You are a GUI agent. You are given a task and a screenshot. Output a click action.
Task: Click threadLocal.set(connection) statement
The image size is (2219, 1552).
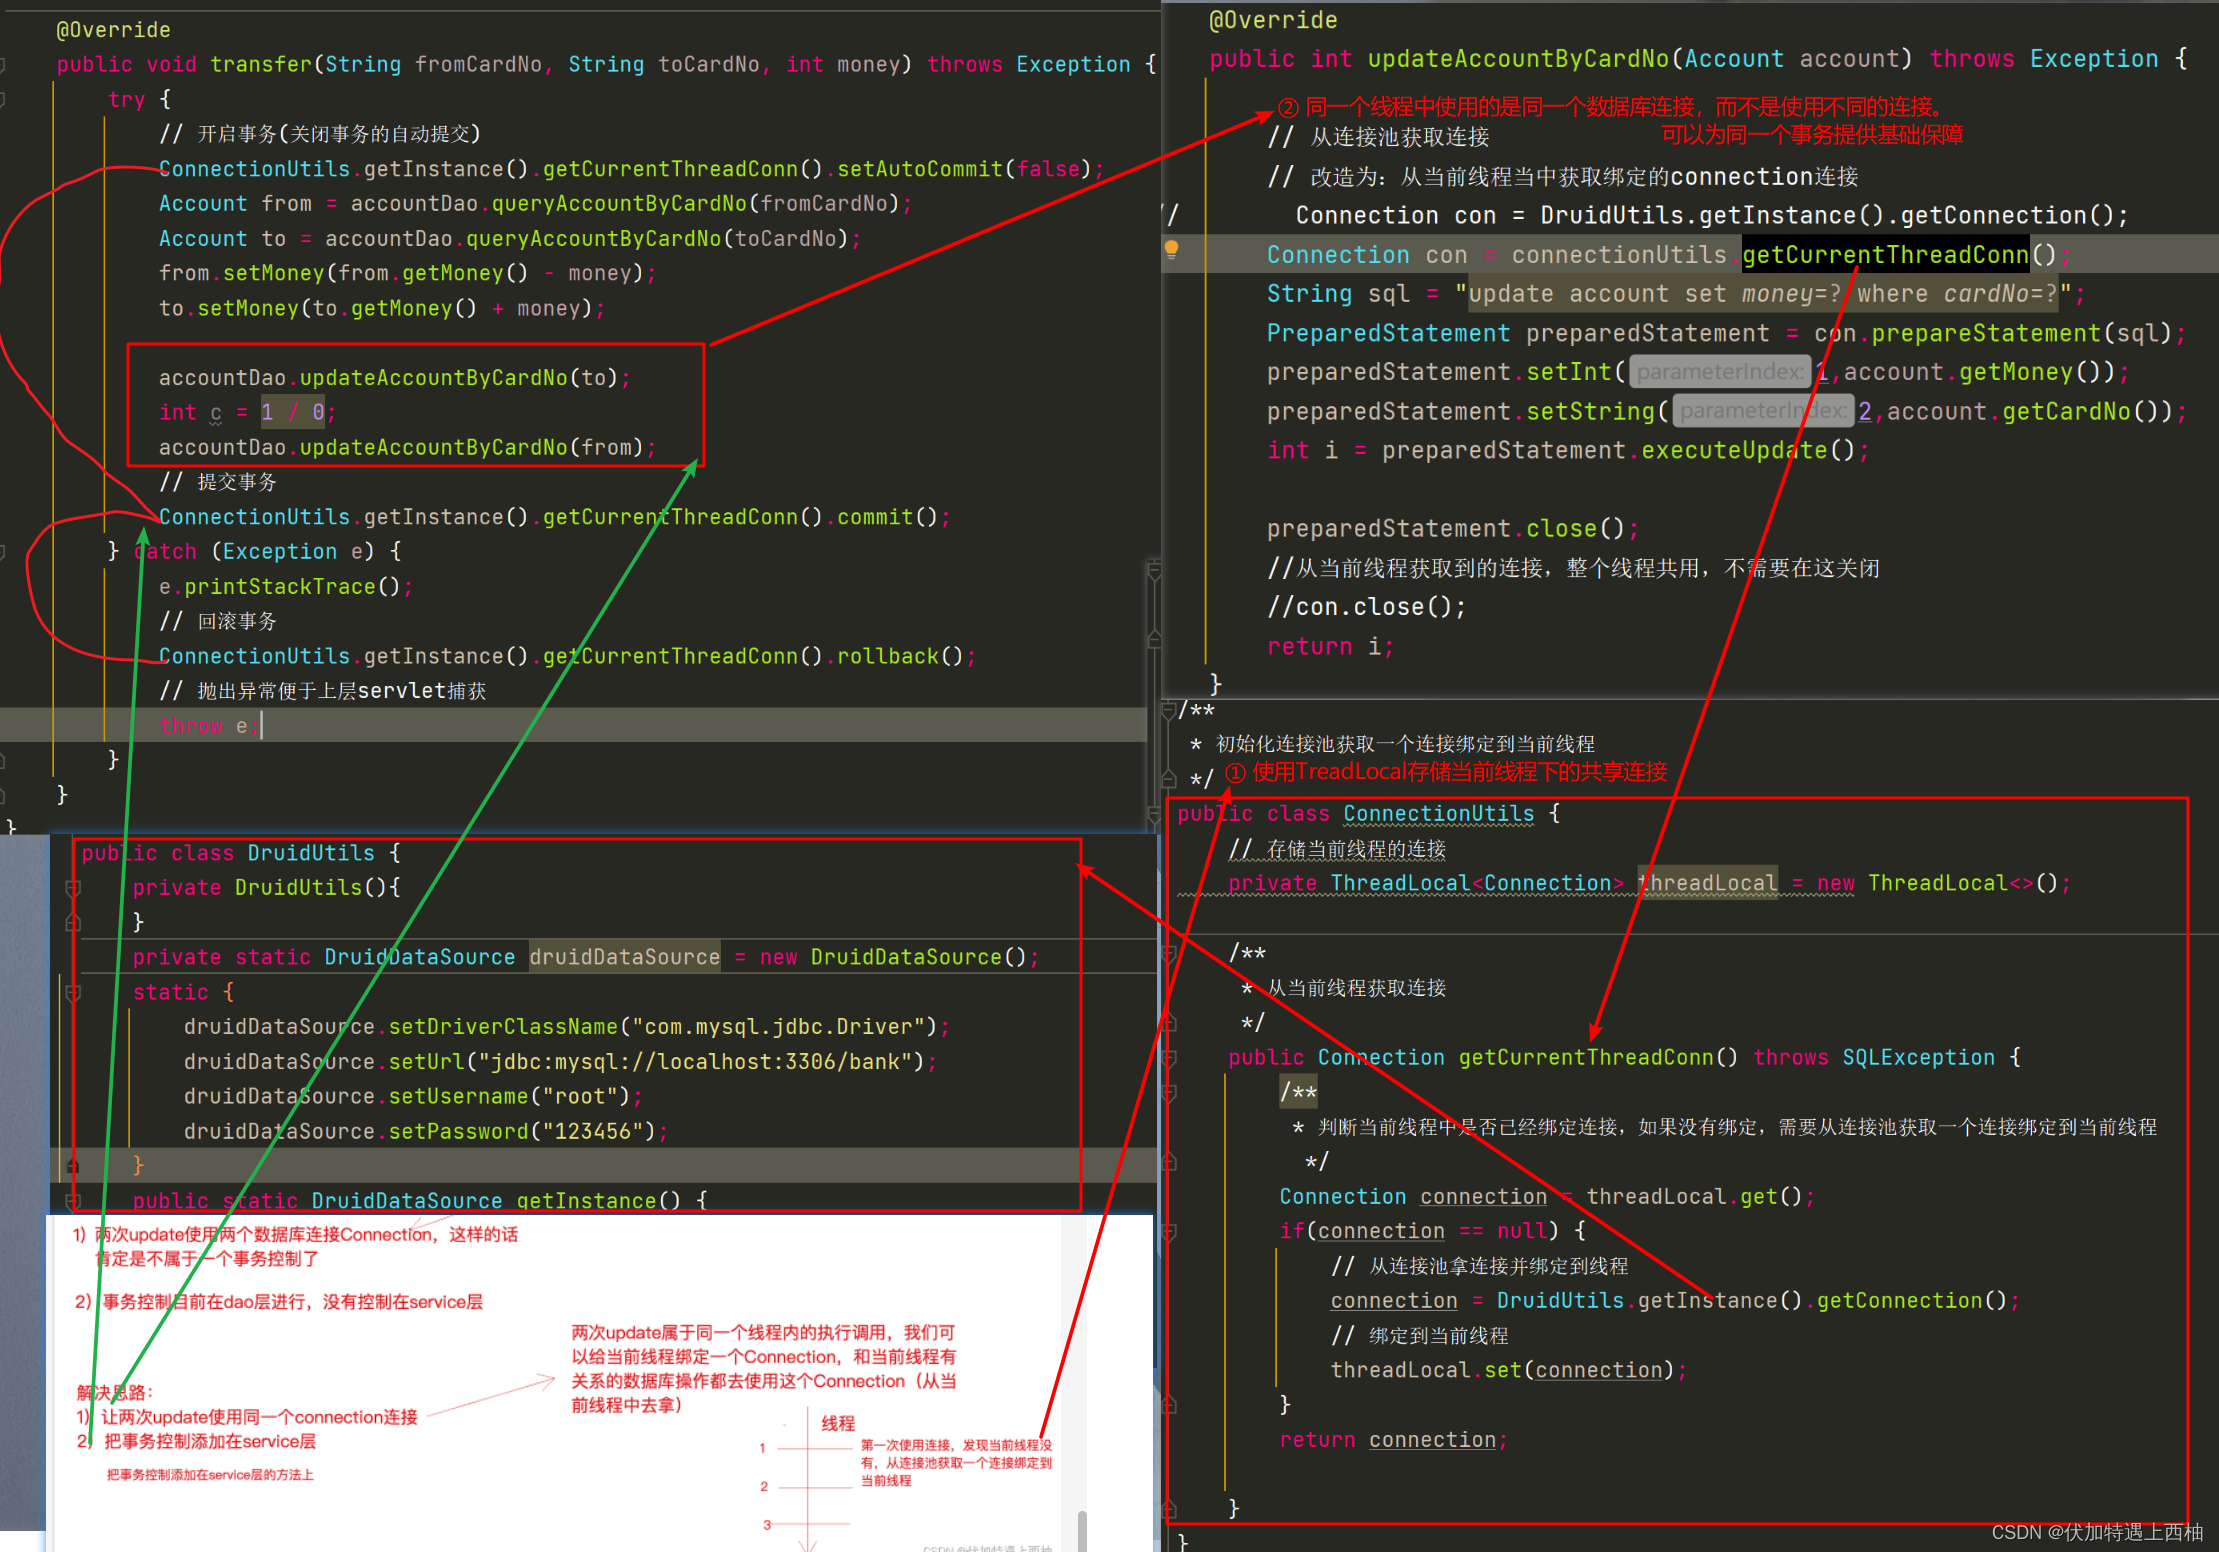1508,1370
